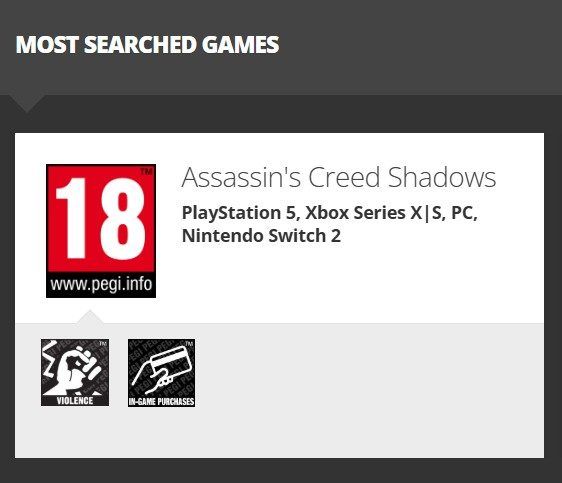
Task: Click the Most Searched Games heading
Action: click(x=147, y=44)
